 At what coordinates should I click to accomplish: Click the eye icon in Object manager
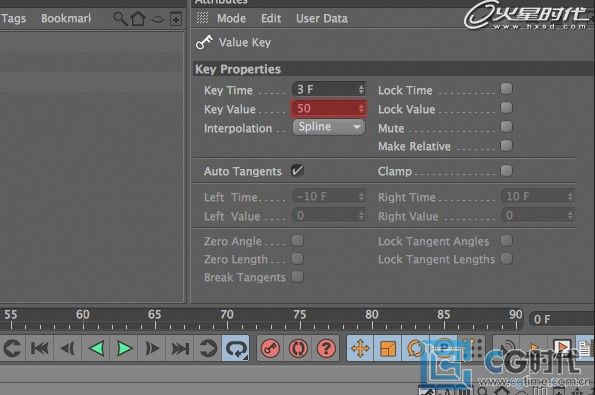(158, 19)
